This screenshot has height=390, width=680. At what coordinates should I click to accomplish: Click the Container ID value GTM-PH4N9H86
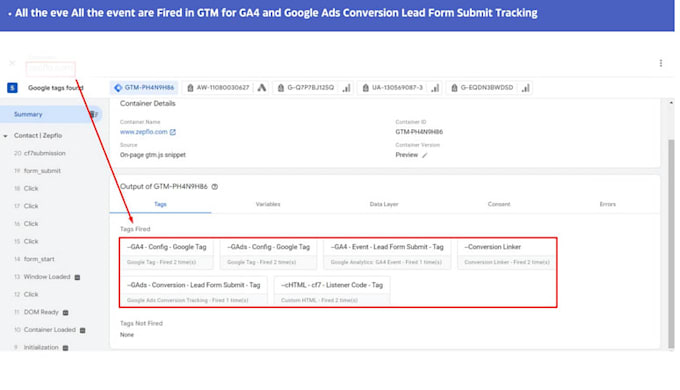(419, 132)
